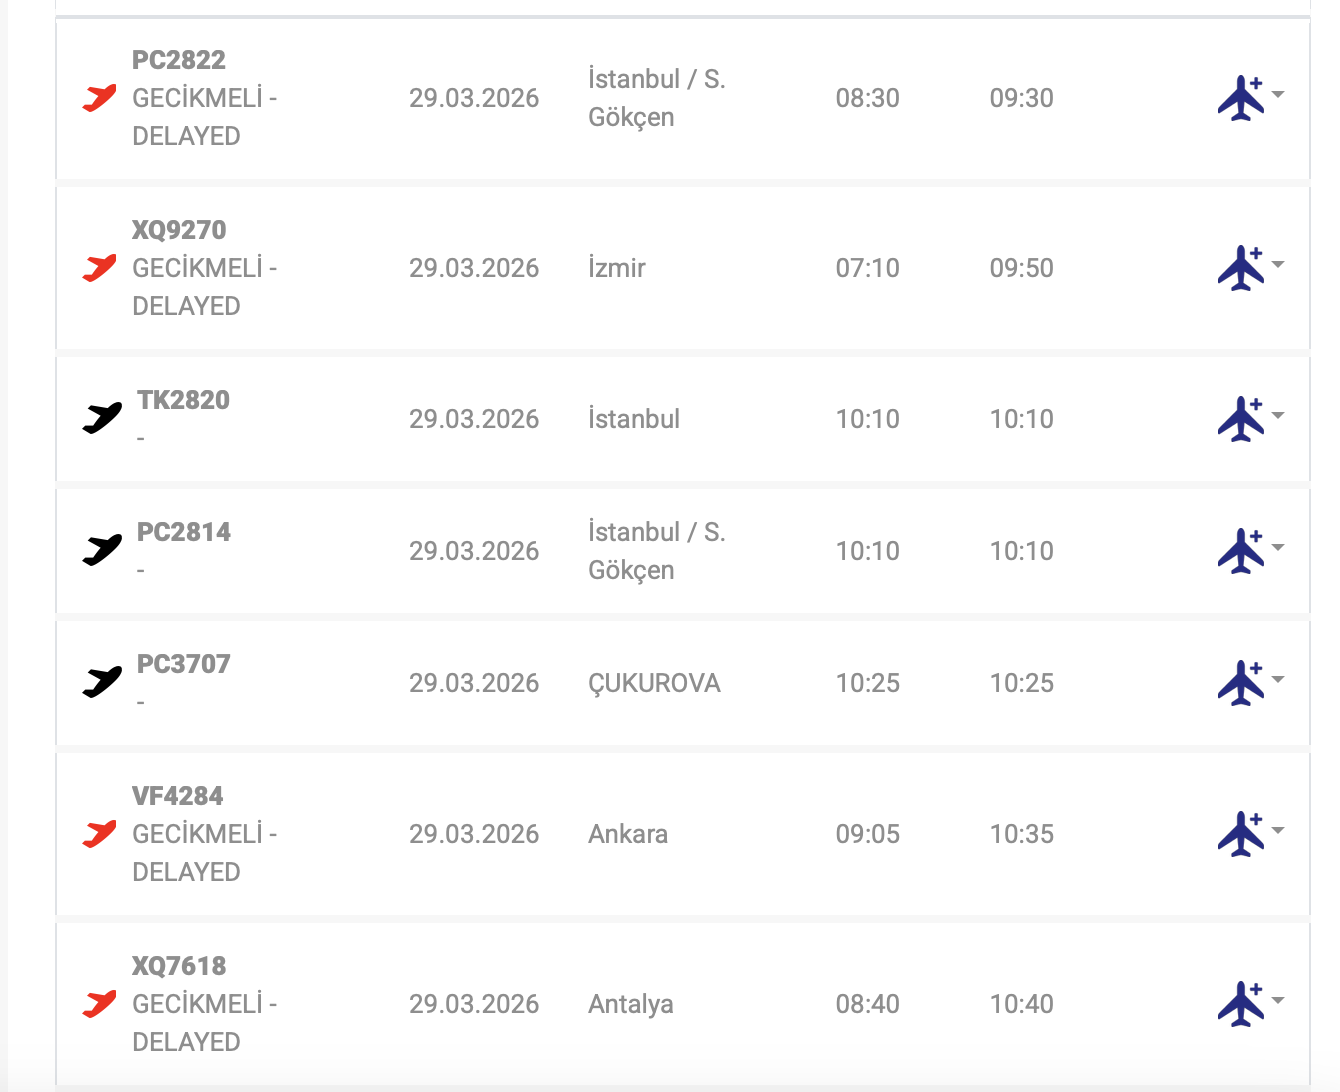The width and height of the screenshot is (1340, 1092).
Task: Click the ÇUKUROVA origin text
Action: (x=654, y=683)
